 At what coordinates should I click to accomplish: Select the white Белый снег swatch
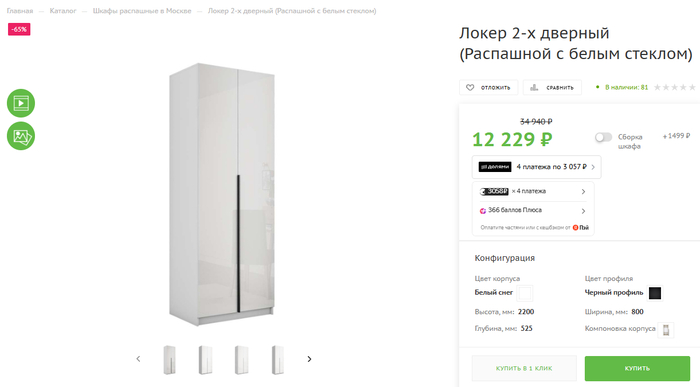tap(525, 293)
